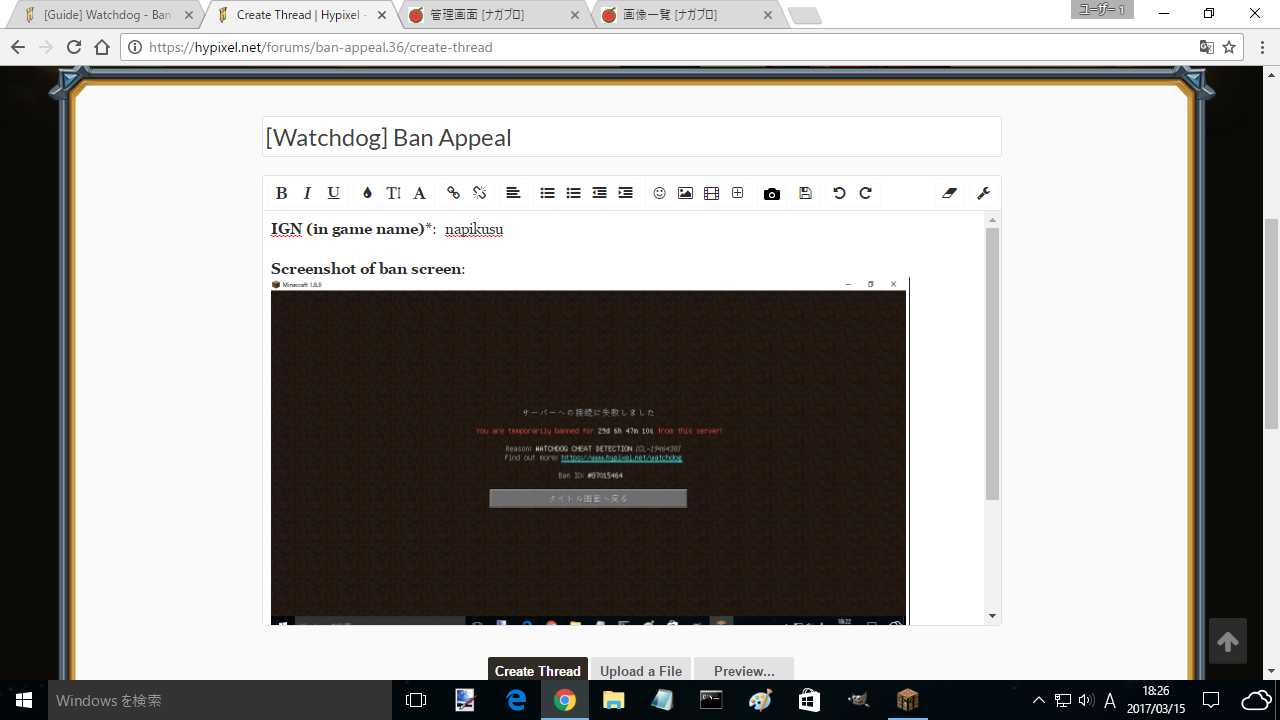Image resolution: width=1280 pixels, height=720 pixels.
Task: Open the Chrome menu
Action: 1262,47
